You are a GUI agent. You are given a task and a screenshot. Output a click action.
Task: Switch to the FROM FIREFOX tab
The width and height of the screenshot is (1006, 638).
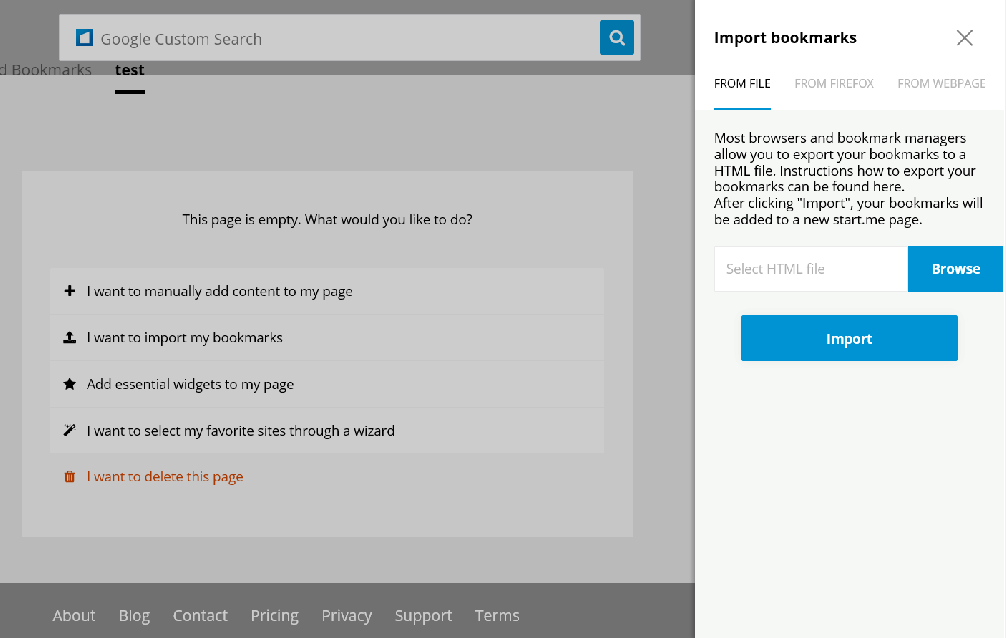(834, 84)
